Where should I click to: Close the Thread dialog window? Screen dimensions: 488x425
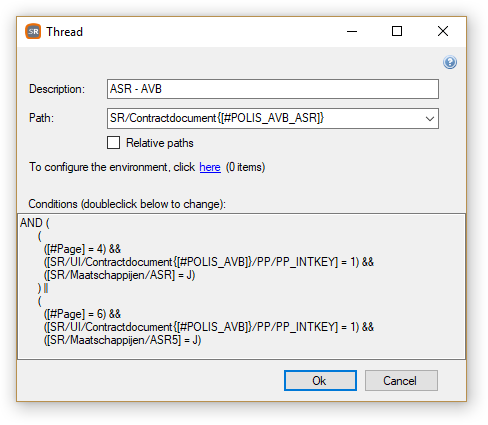443,31
